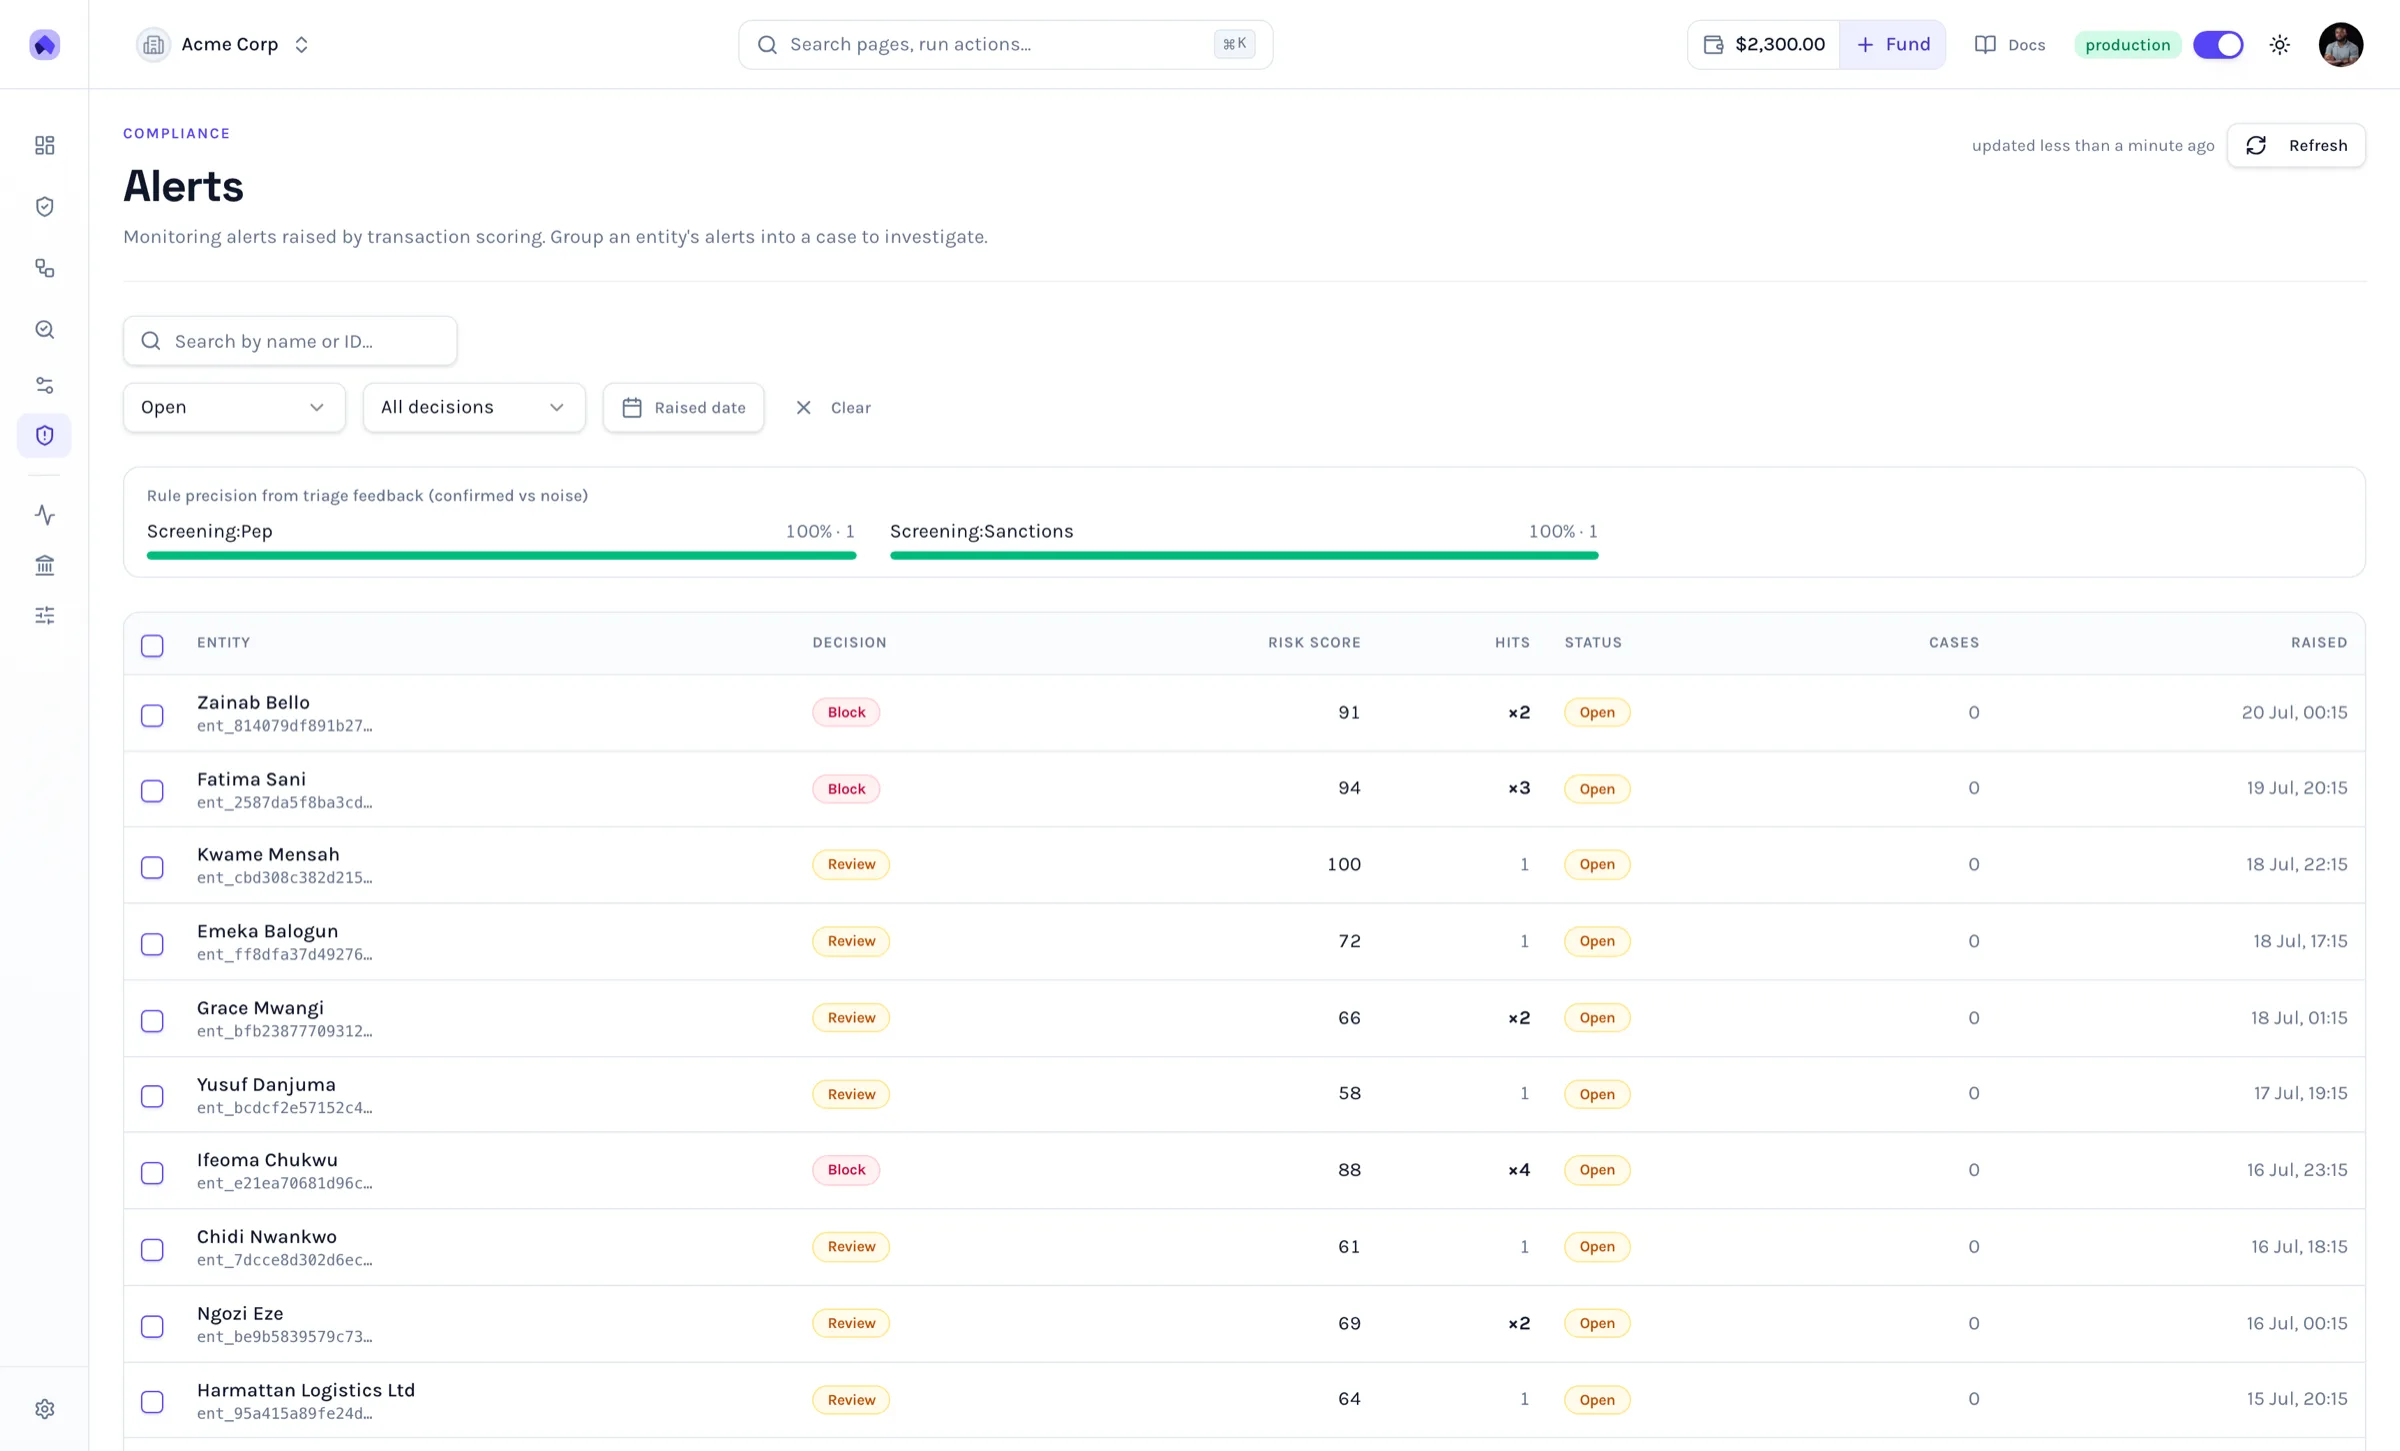Click the Entity column header
Screen dimensions: 2400x1451
point(224,643)
